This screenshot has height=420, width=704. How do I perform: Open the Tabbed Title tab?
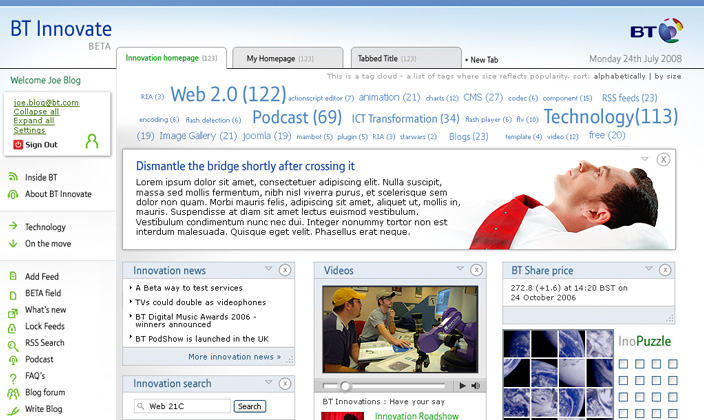click(x=406, y=58)
